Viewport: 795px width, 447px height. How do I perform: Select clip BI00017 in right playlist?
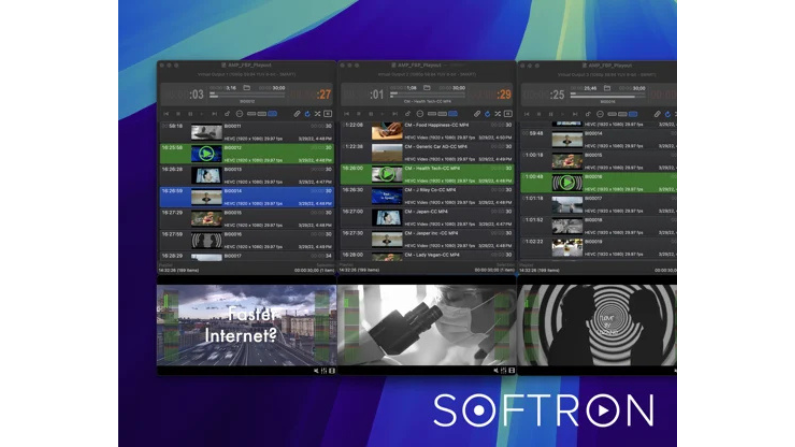tap(599, 204)
